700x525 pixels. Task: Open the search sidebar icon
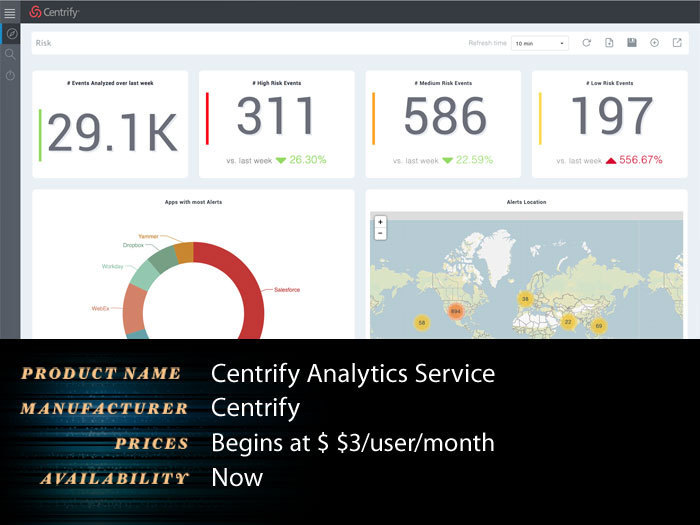pyautogui.click(x=10, y=54)
